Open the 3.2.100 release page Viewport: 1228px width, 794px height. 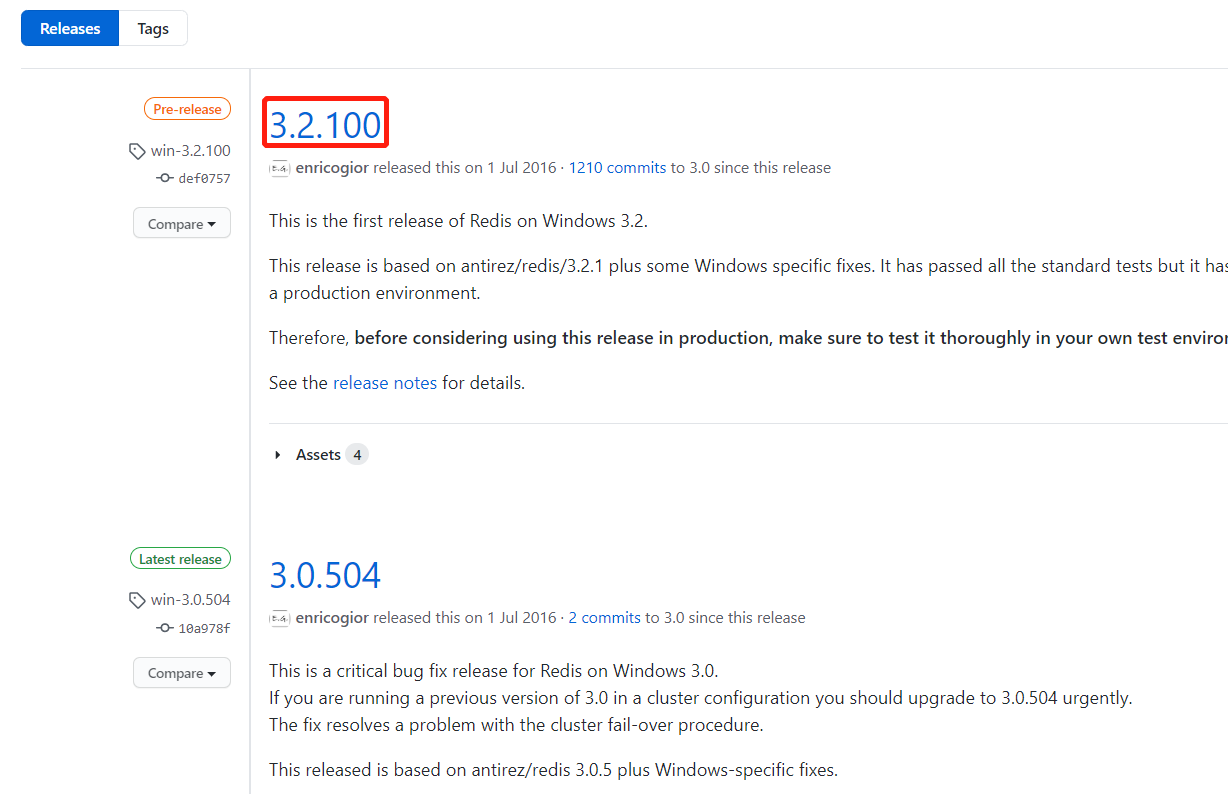pyautogui.click(x=325, y=122)
